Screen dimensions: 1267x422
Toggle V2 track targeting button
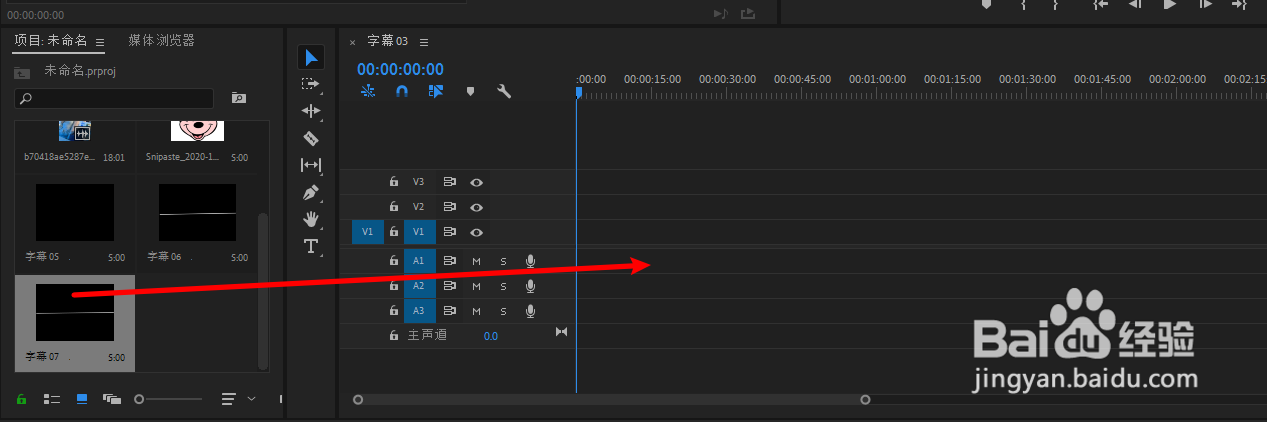[419, 207]
